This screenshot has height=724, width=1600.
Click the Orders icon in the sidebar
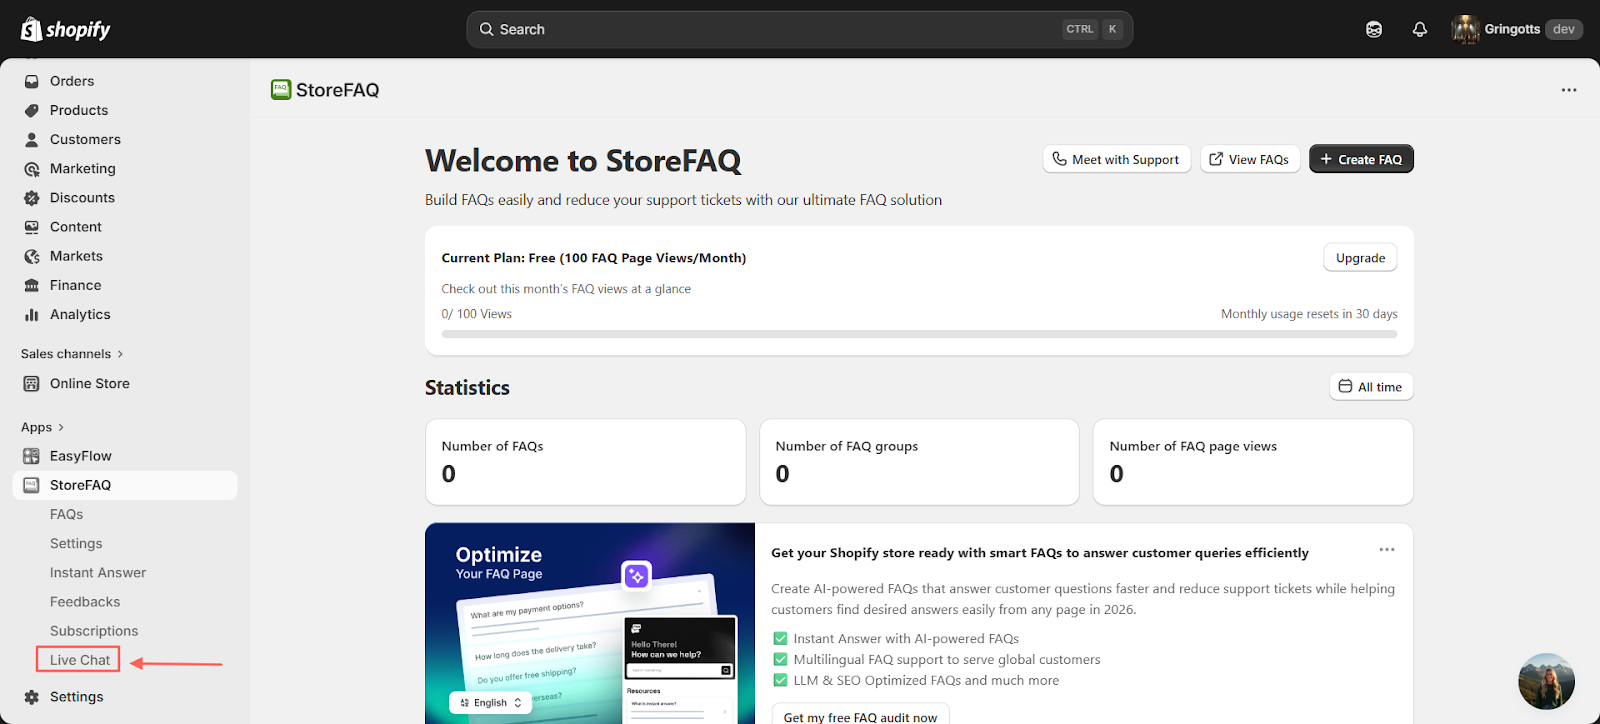[x=32, y=81]
